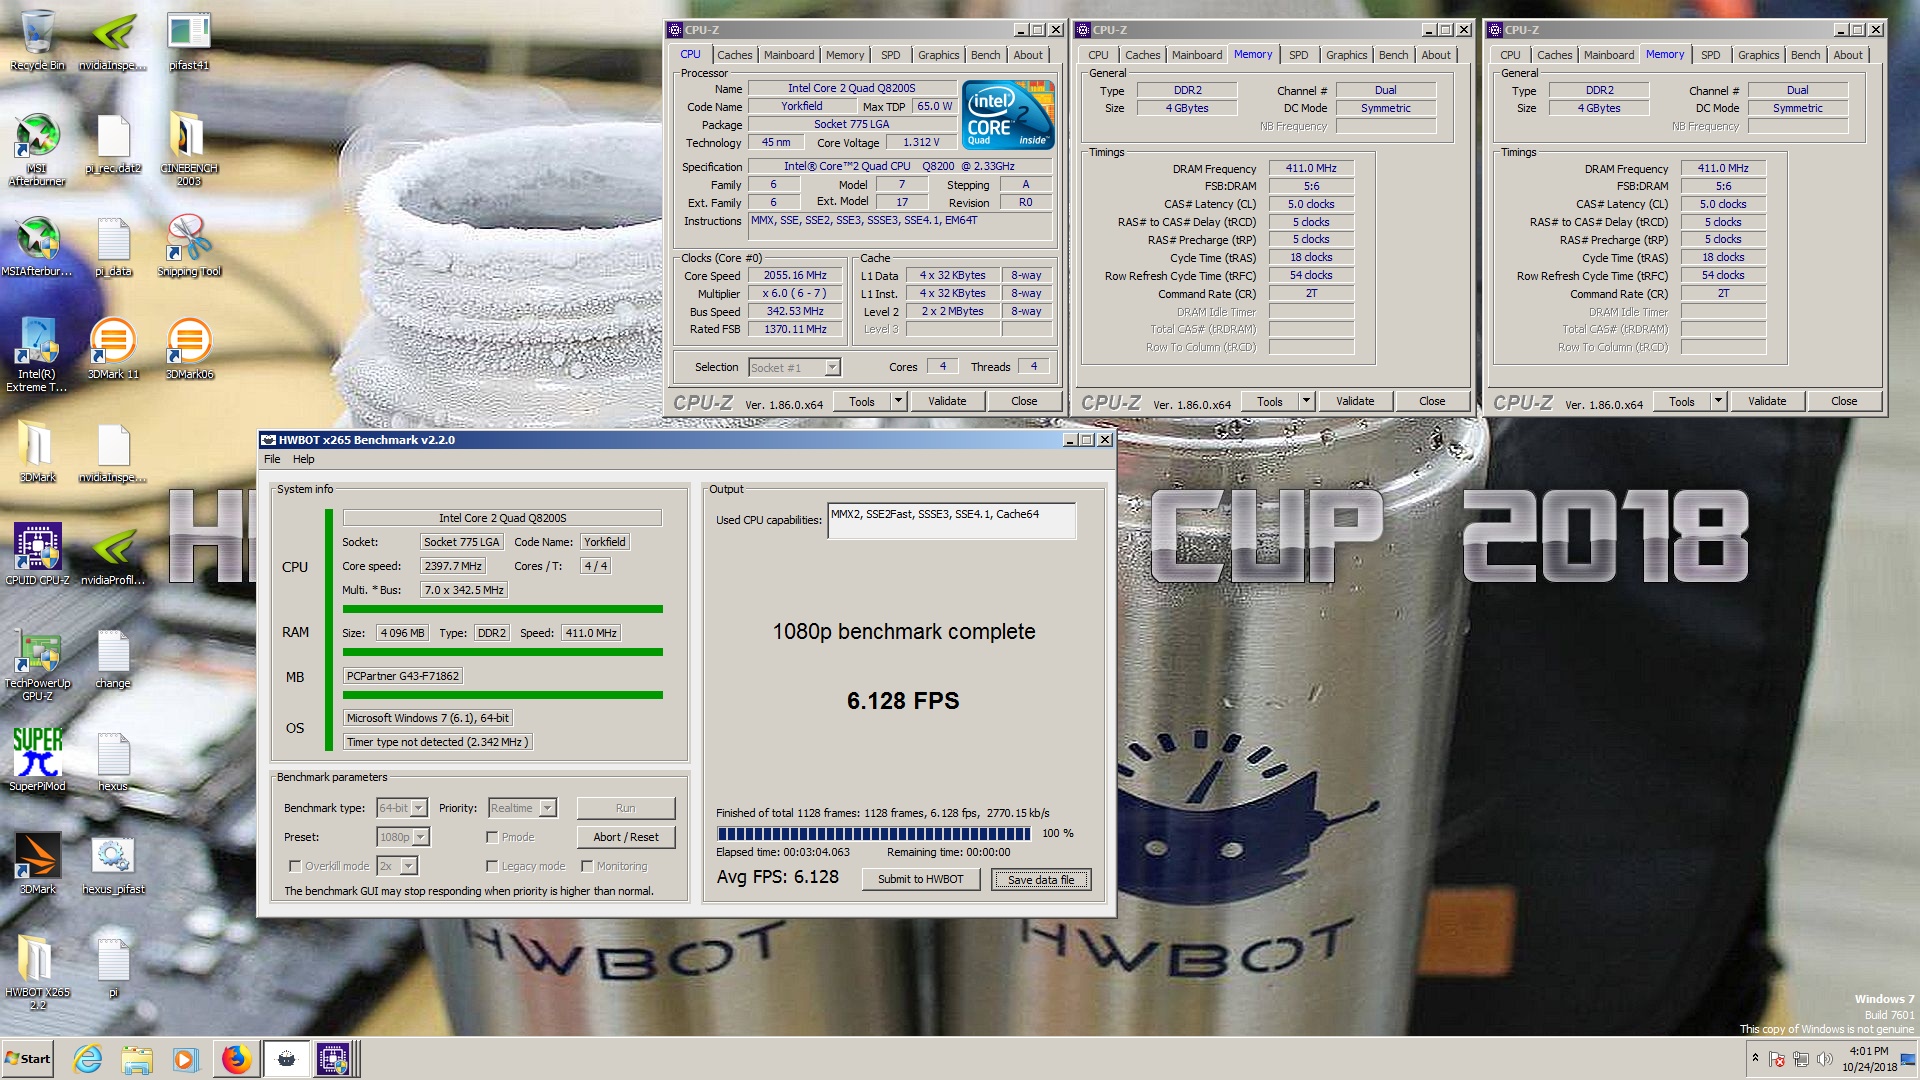The height and width of the screenshot is (1080, 1920).
Task: Show hidden system tray icons arrow
Action: [x=1755, y=1058]
